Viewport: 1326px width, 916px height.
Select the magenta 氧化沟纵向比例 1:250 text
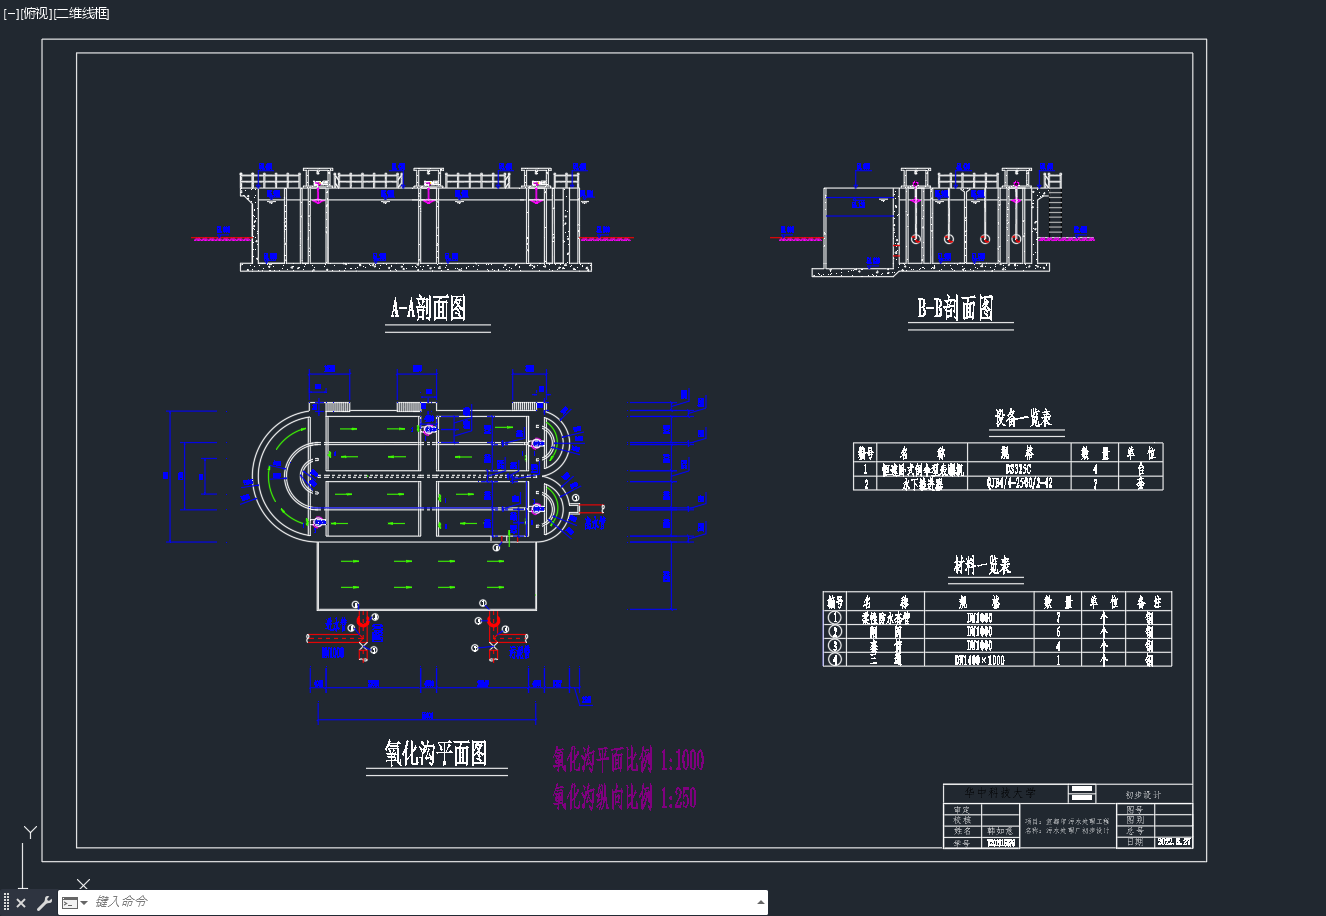click(x=625, y=797)
